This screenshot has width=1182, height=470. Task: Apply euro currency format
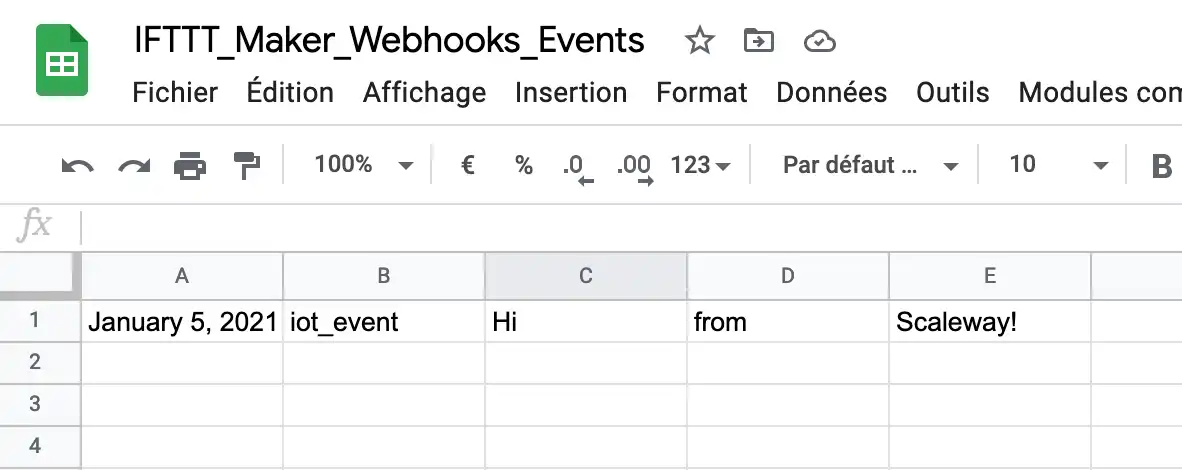click(467, 164)
